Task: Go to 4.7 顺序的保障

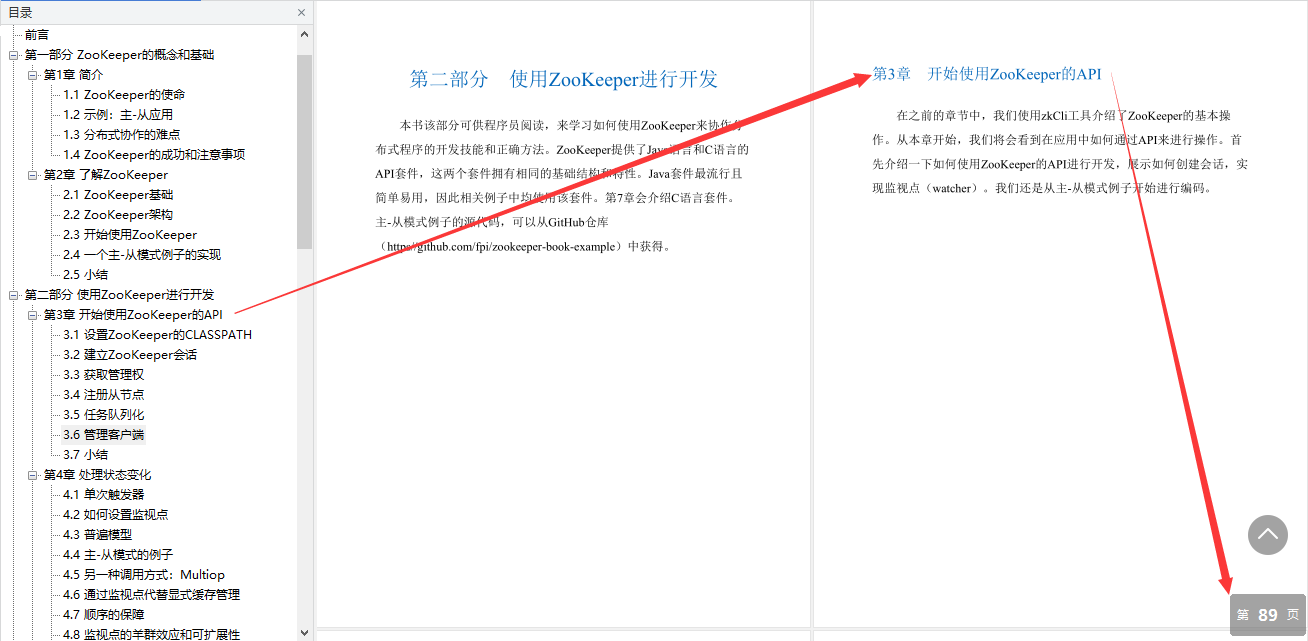Action: click(x=103, y=615)
